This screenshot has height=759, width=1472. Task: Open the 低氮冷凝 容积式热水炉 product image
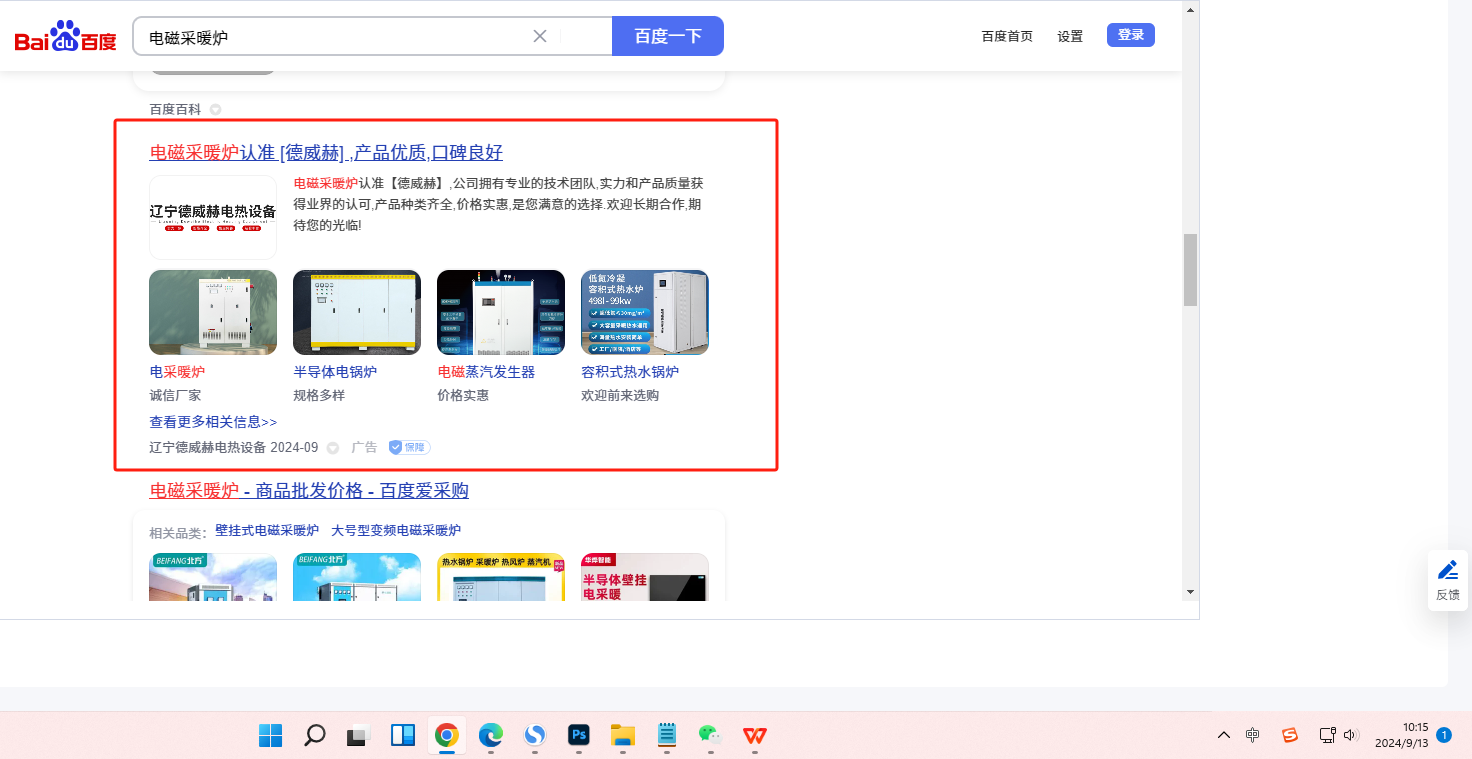pos(645,312)
